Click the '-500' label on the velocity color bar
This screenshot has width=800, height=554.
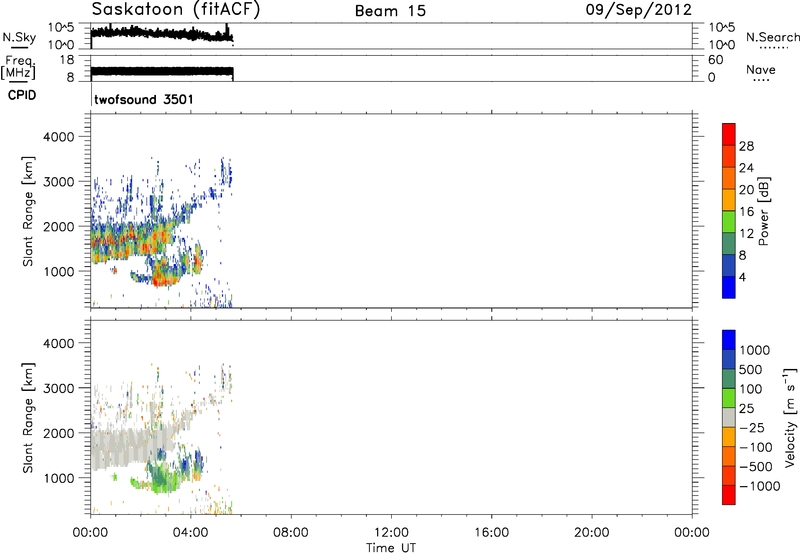coord(756,466)
